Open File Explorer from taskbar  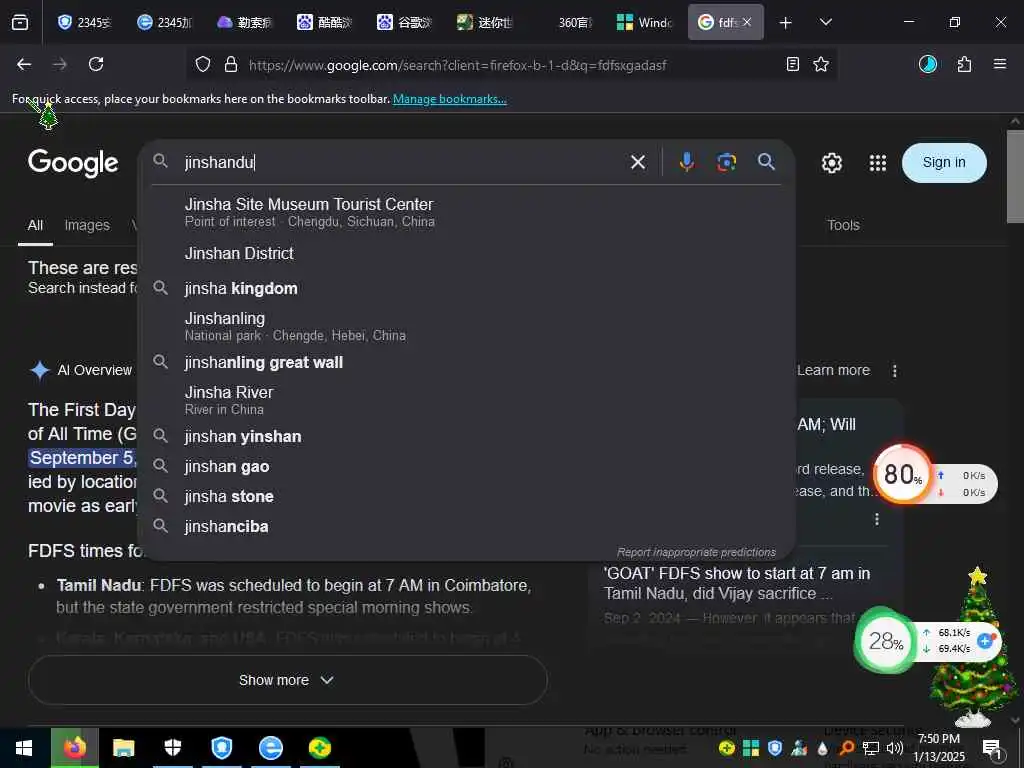point(123,747)
